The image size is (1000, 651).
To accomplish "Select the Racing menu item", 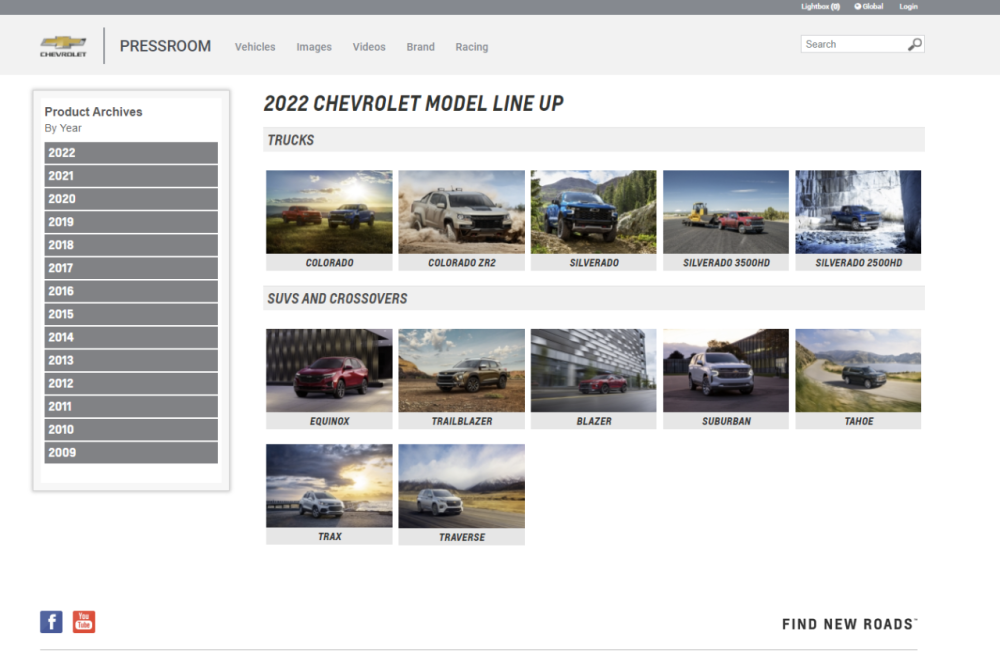I will tap(472, 47).
